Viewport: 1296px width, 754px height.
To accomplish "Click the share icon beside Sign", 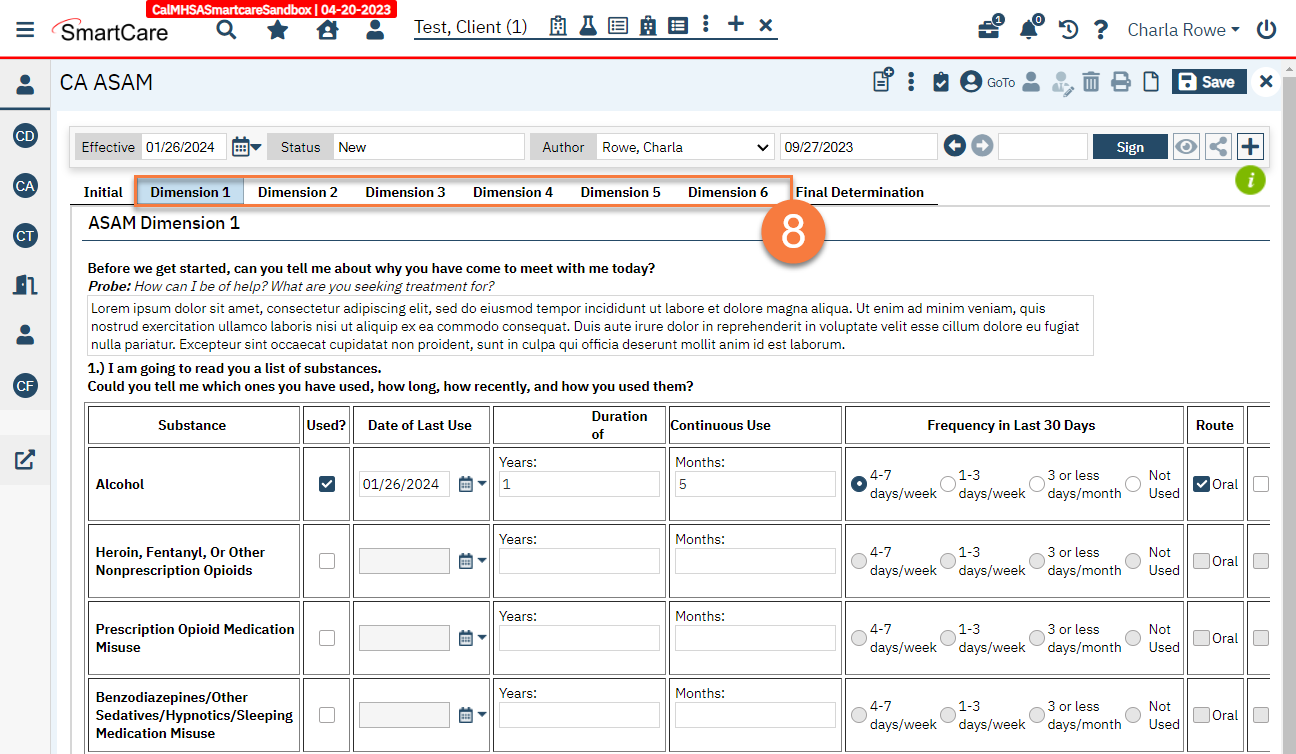I will [1218, 147].
